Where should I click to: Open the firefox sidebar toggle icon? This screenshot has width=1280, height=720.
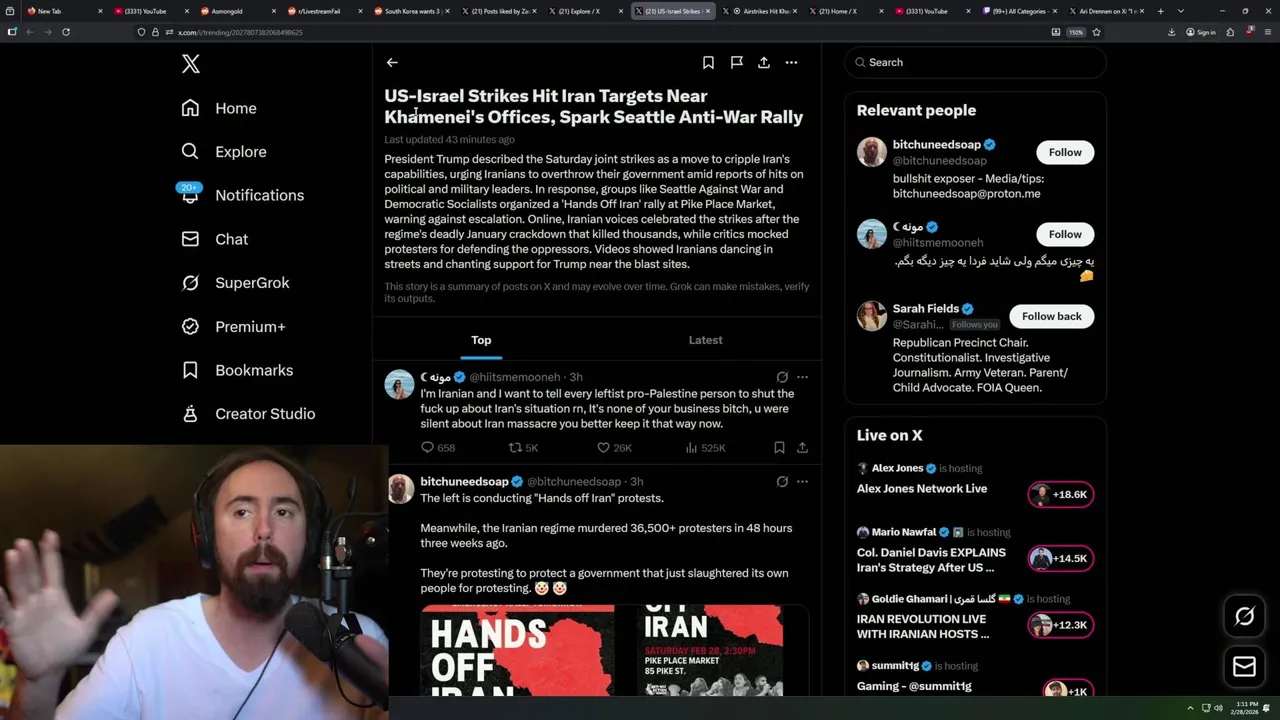point(12,32)
